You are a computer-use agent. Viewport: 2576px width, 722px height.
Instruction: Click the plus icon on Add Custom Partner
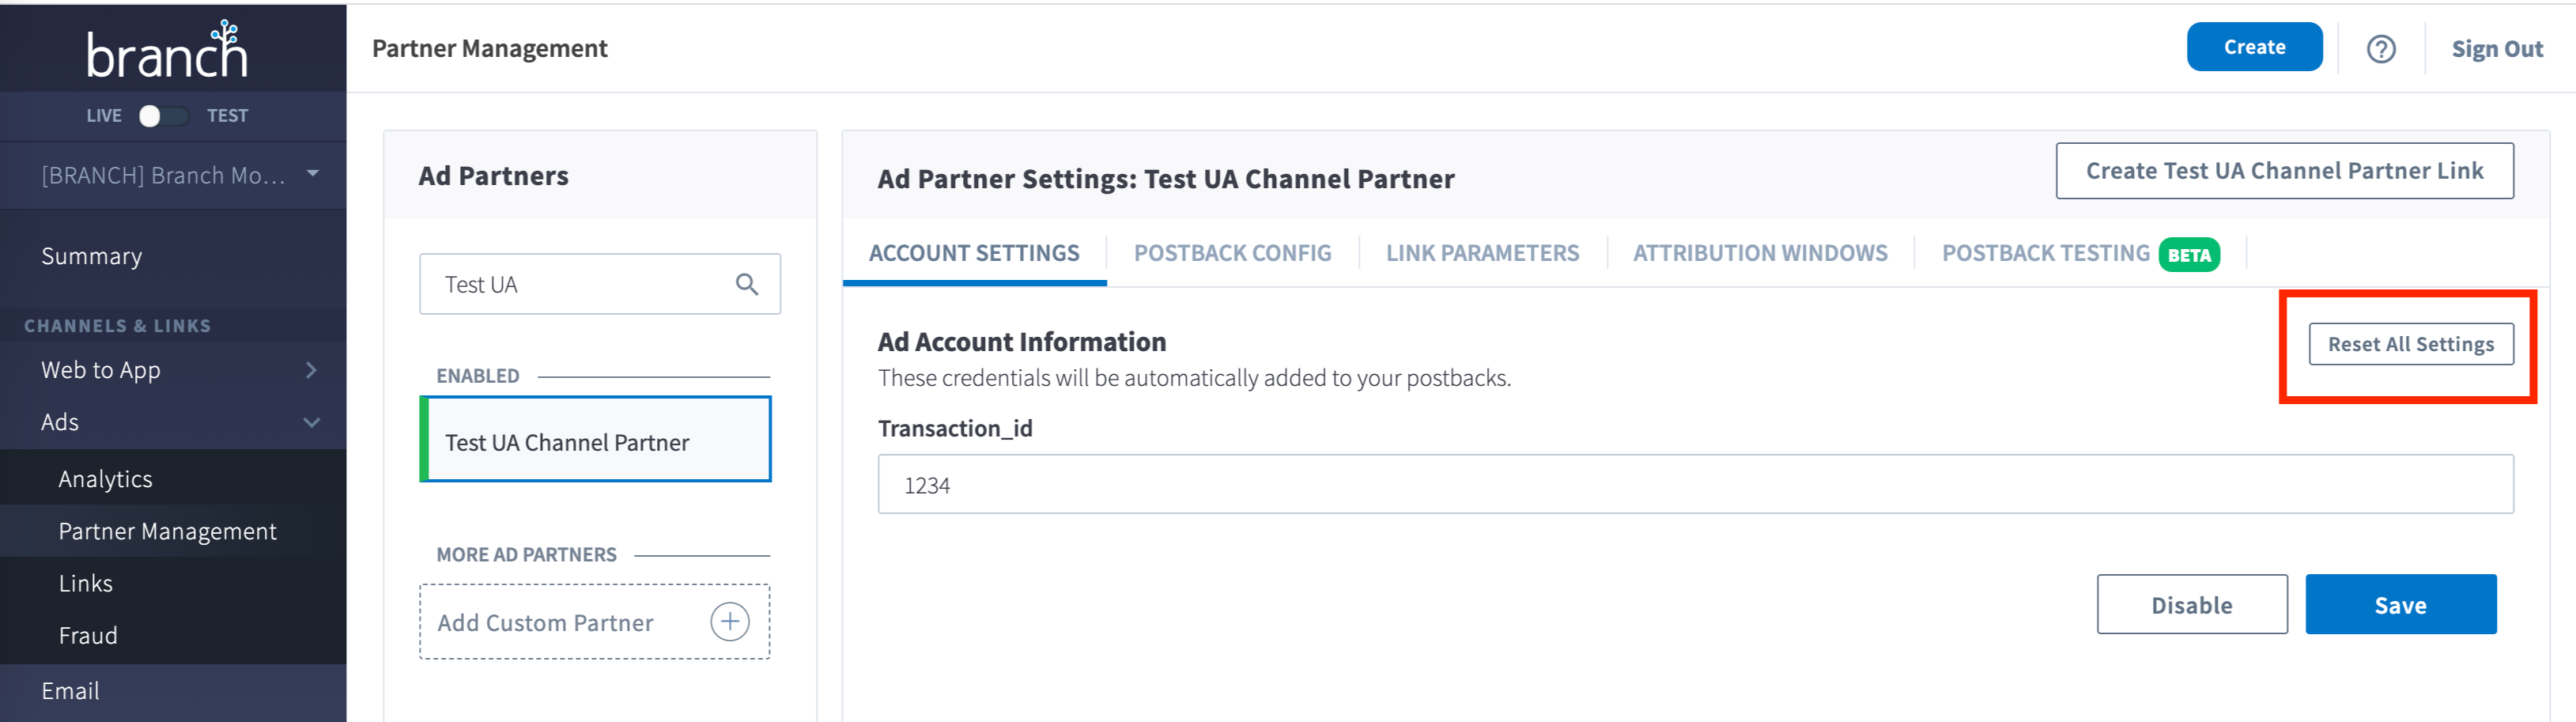[730, 622]
